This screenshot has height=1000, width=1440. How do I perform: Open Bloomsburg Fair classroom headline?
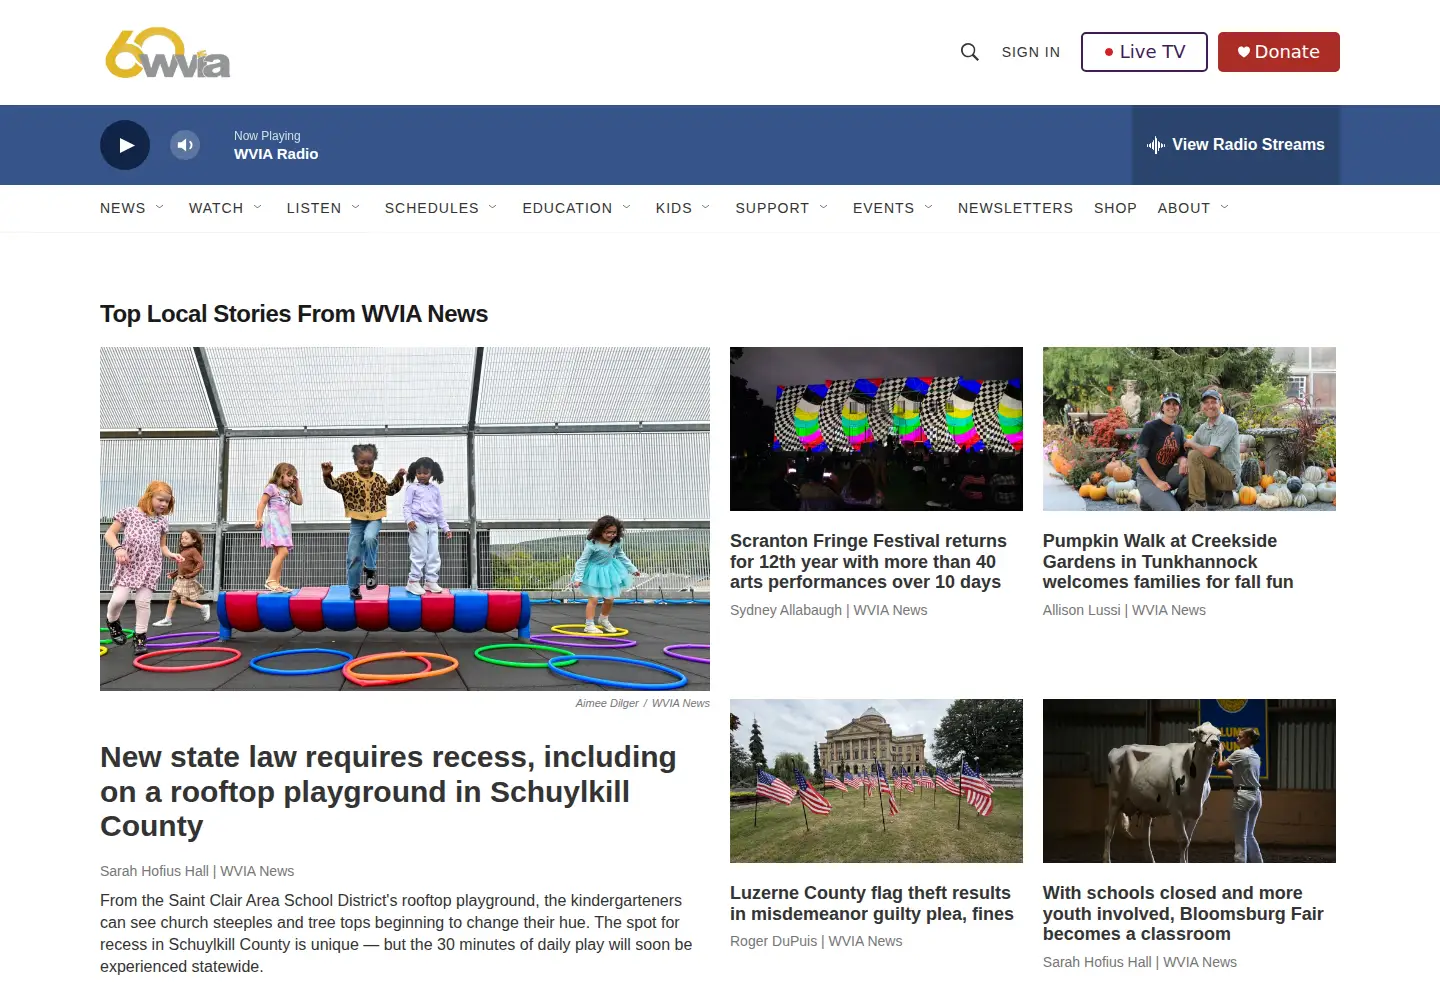(x=1183, y=914)
